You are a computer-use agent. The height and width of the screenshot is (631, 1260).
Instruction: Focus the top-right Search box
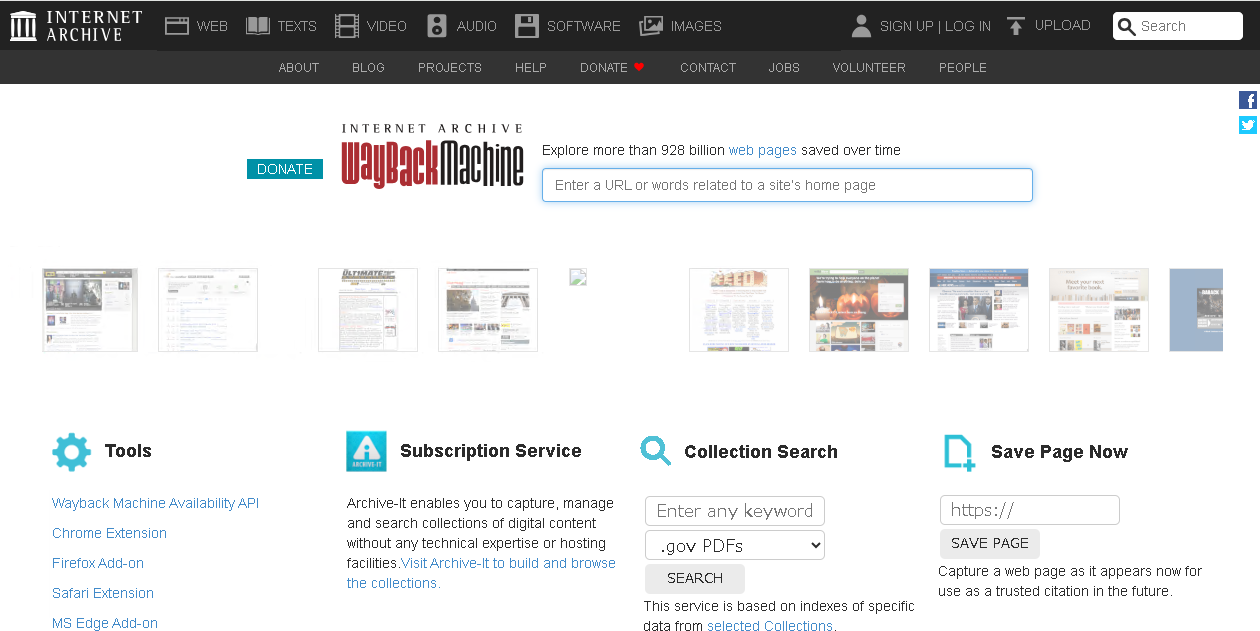click(1178, 26)
